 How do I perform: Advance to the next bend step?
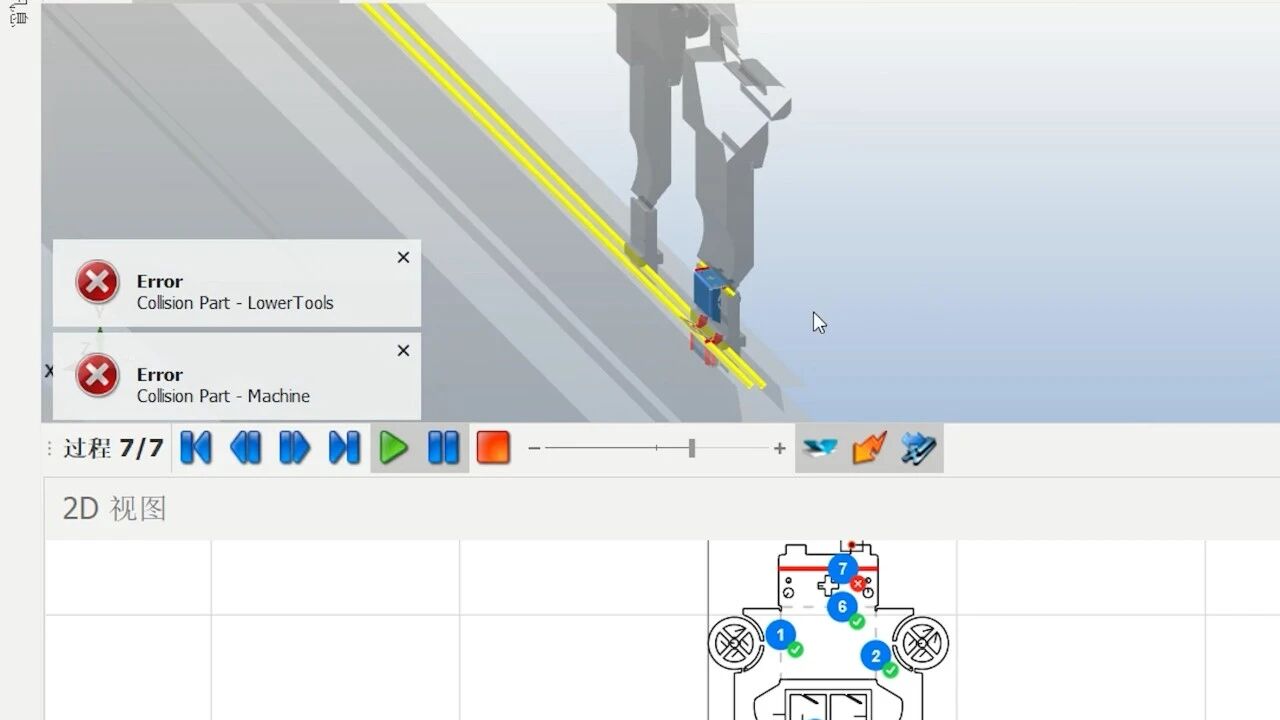pyautogui.click(x=294, y=447)
